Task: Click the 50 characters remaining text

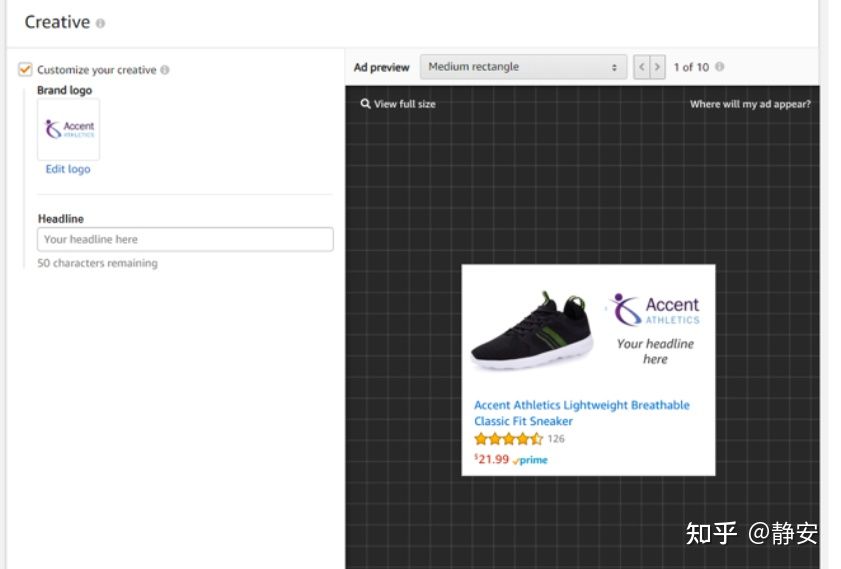Action: 98,263
